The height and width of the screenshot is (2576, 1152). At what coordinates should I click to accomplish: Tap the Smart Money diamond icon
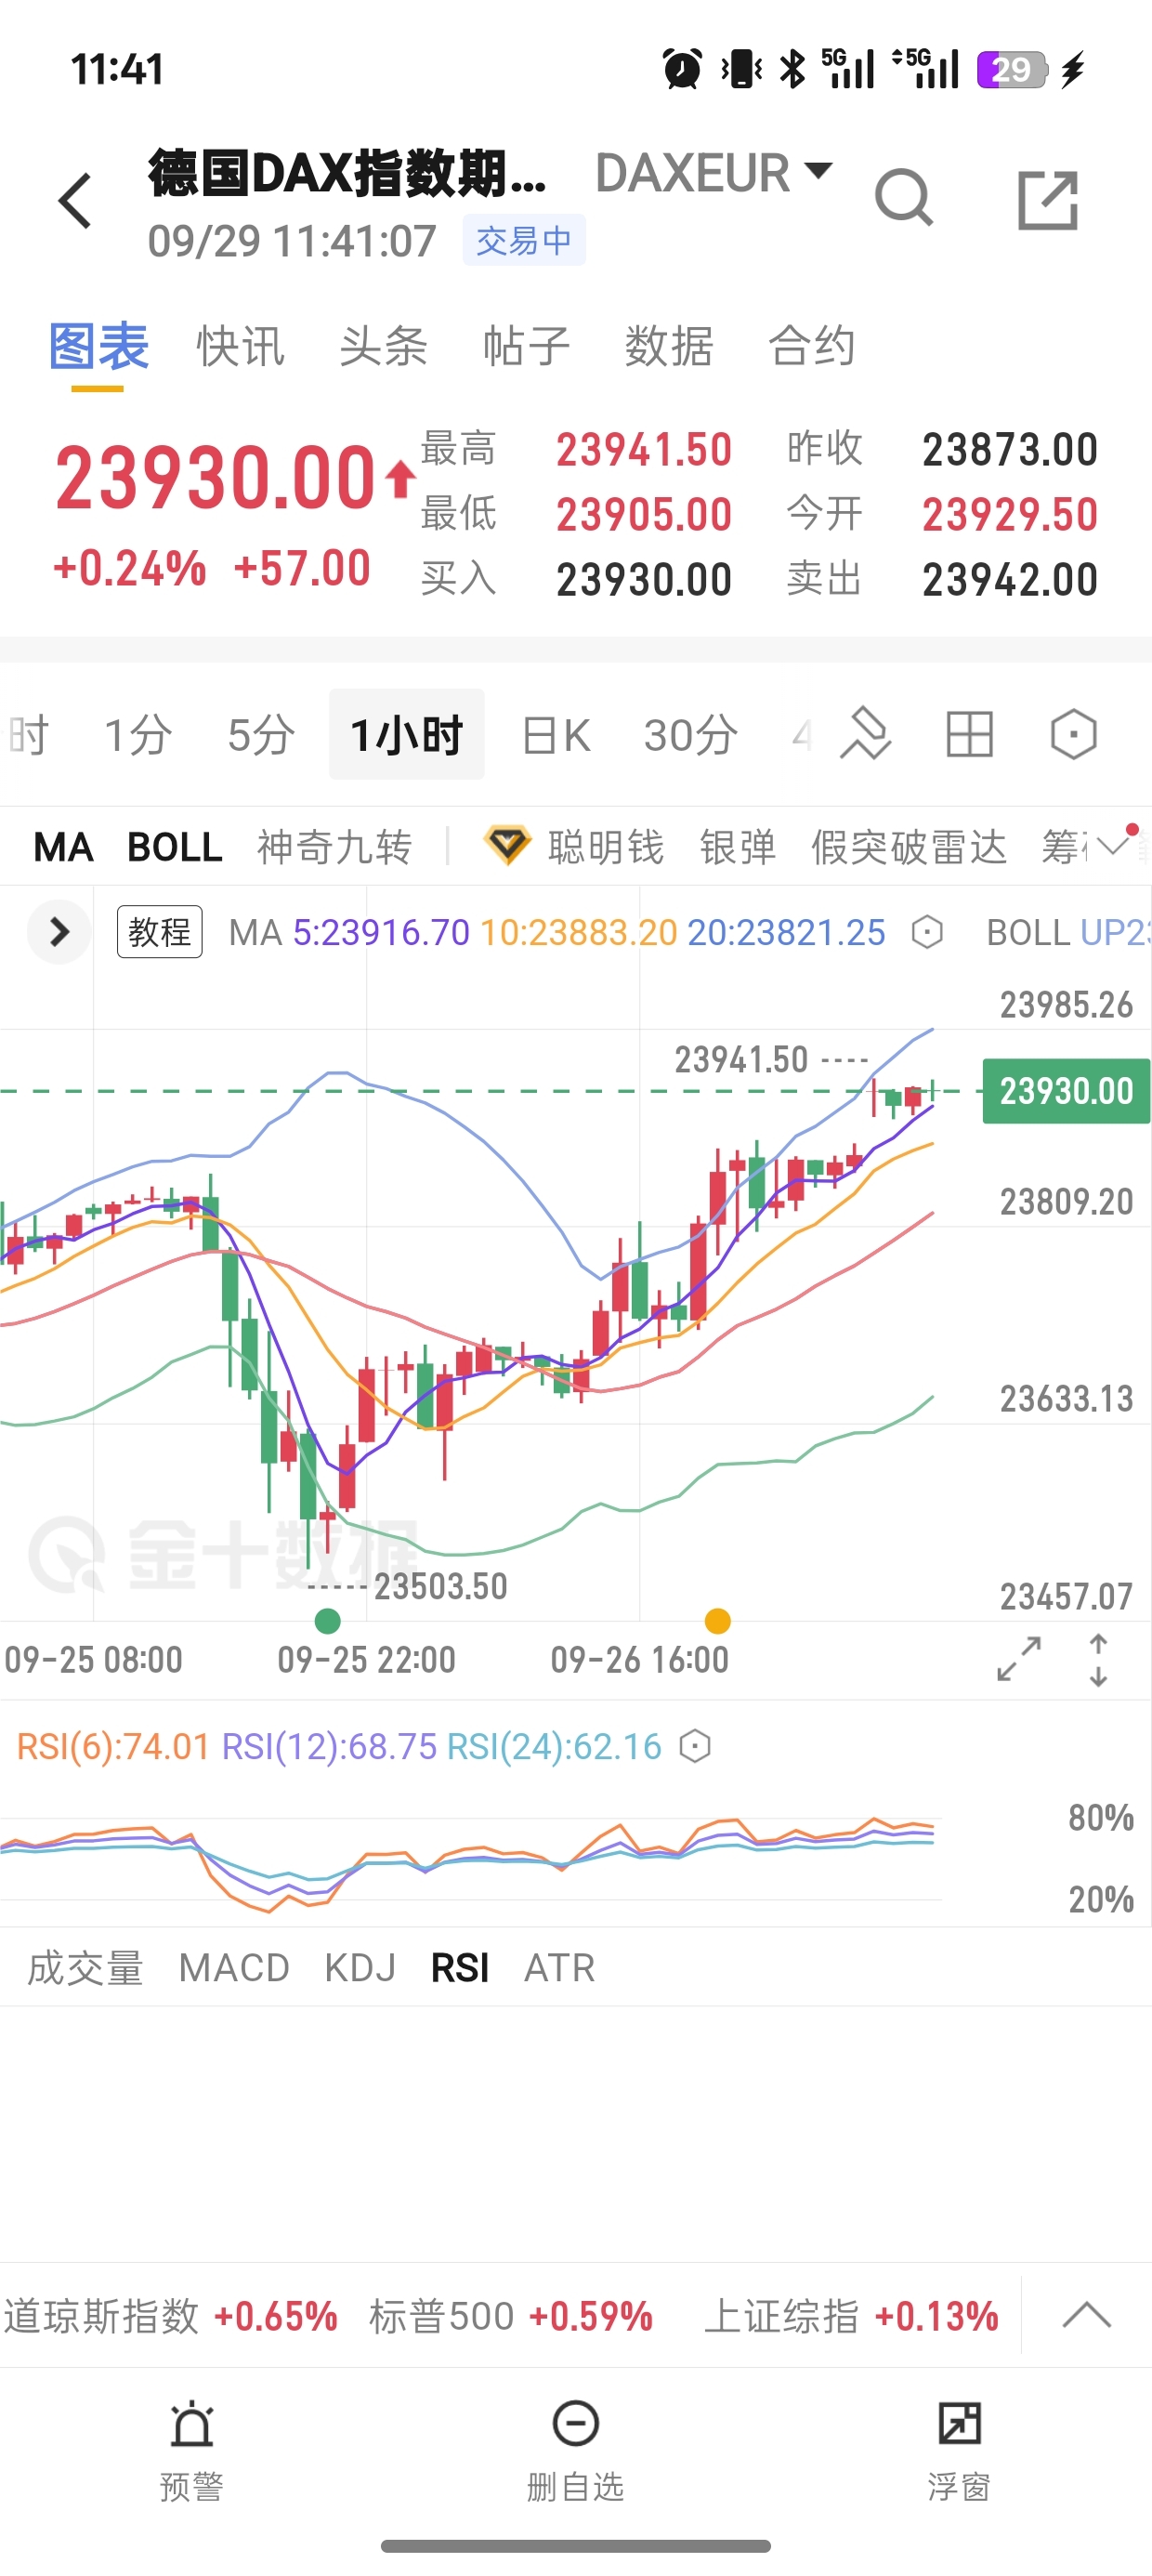[x=507, y=846]
